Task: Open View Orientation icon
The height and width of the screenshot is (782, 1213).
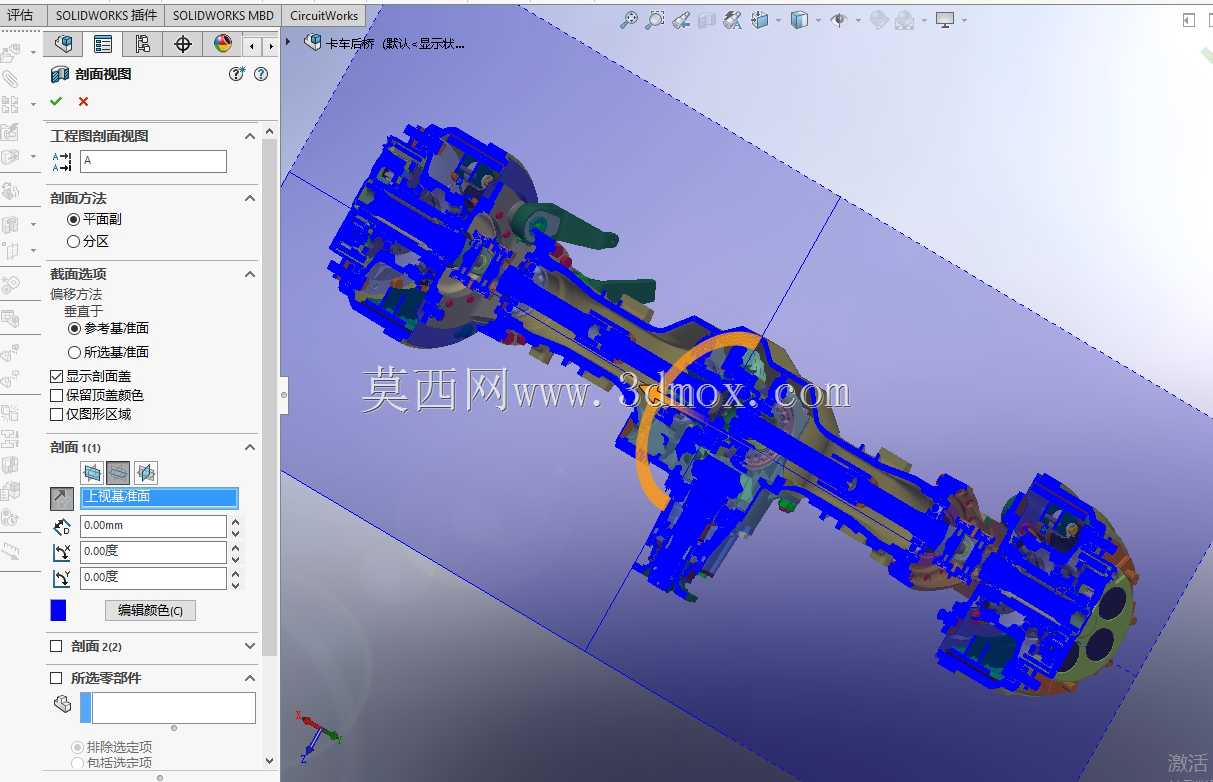Action: click(x=759, y=19)
